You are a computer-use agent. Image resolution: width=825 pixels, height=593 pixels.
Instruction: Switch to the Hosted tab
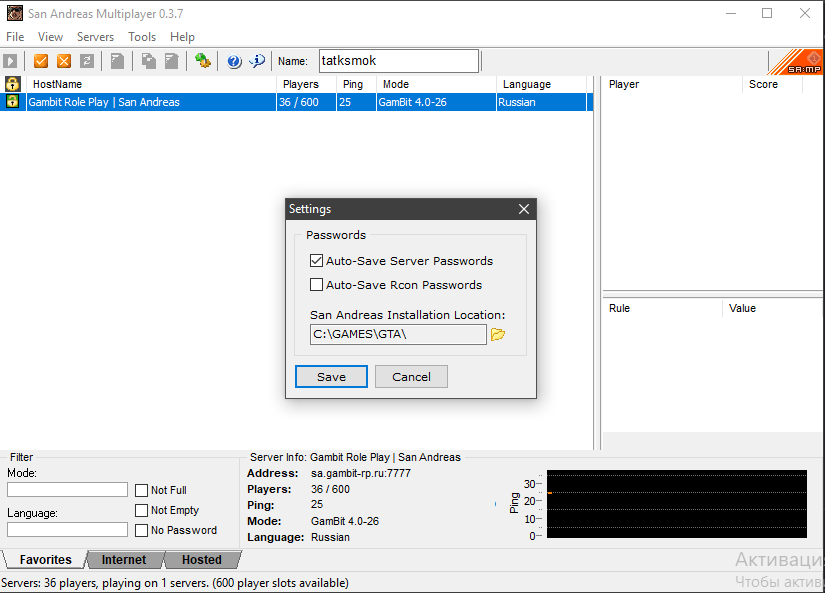point(202,560)
